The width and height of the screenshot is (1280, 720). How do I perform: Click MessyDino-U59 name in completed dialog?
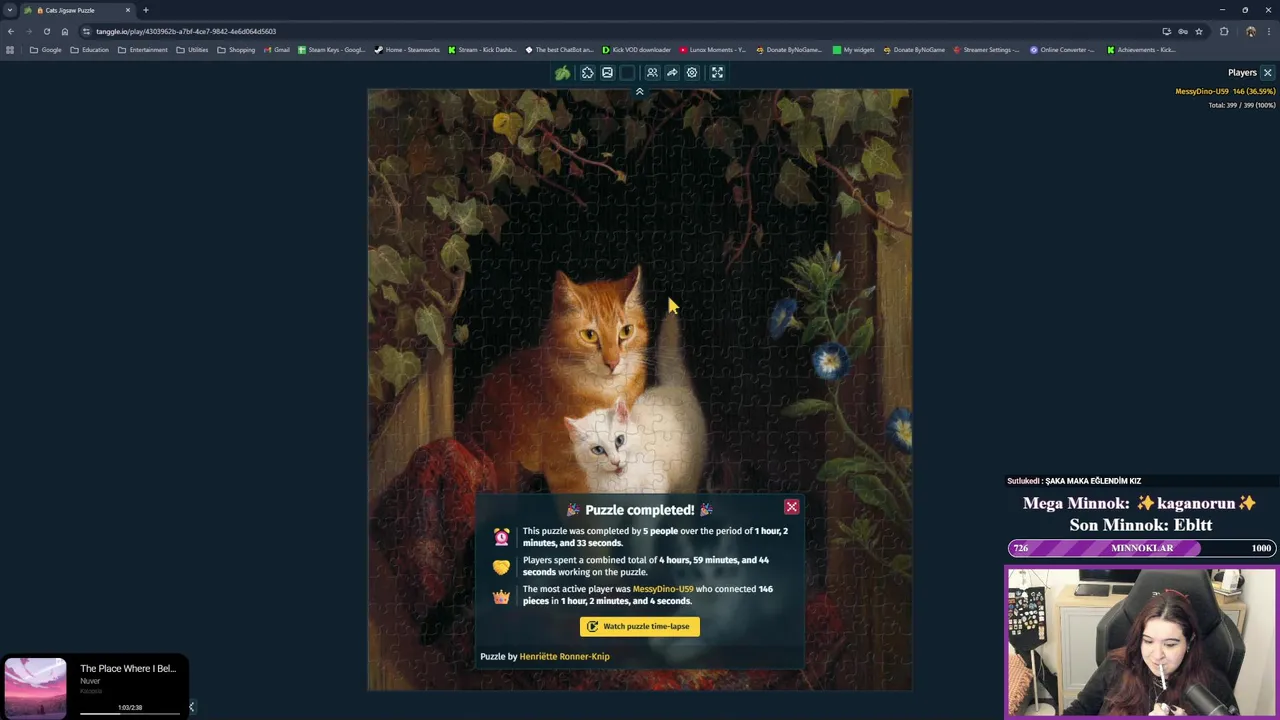[x=663, y=589]
